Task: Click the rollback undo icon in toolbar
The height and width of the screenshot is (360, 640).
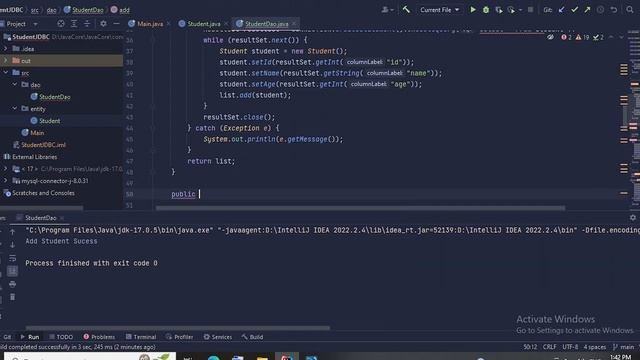Action: pos(613,10)
